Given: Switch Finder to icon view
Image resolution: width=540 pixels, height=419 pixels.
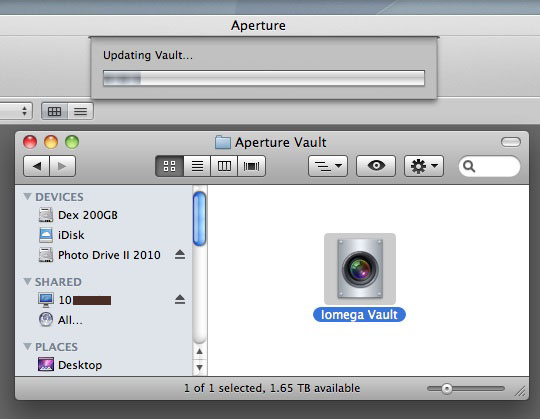Looking at the screenshot, I should click(169, 166).
